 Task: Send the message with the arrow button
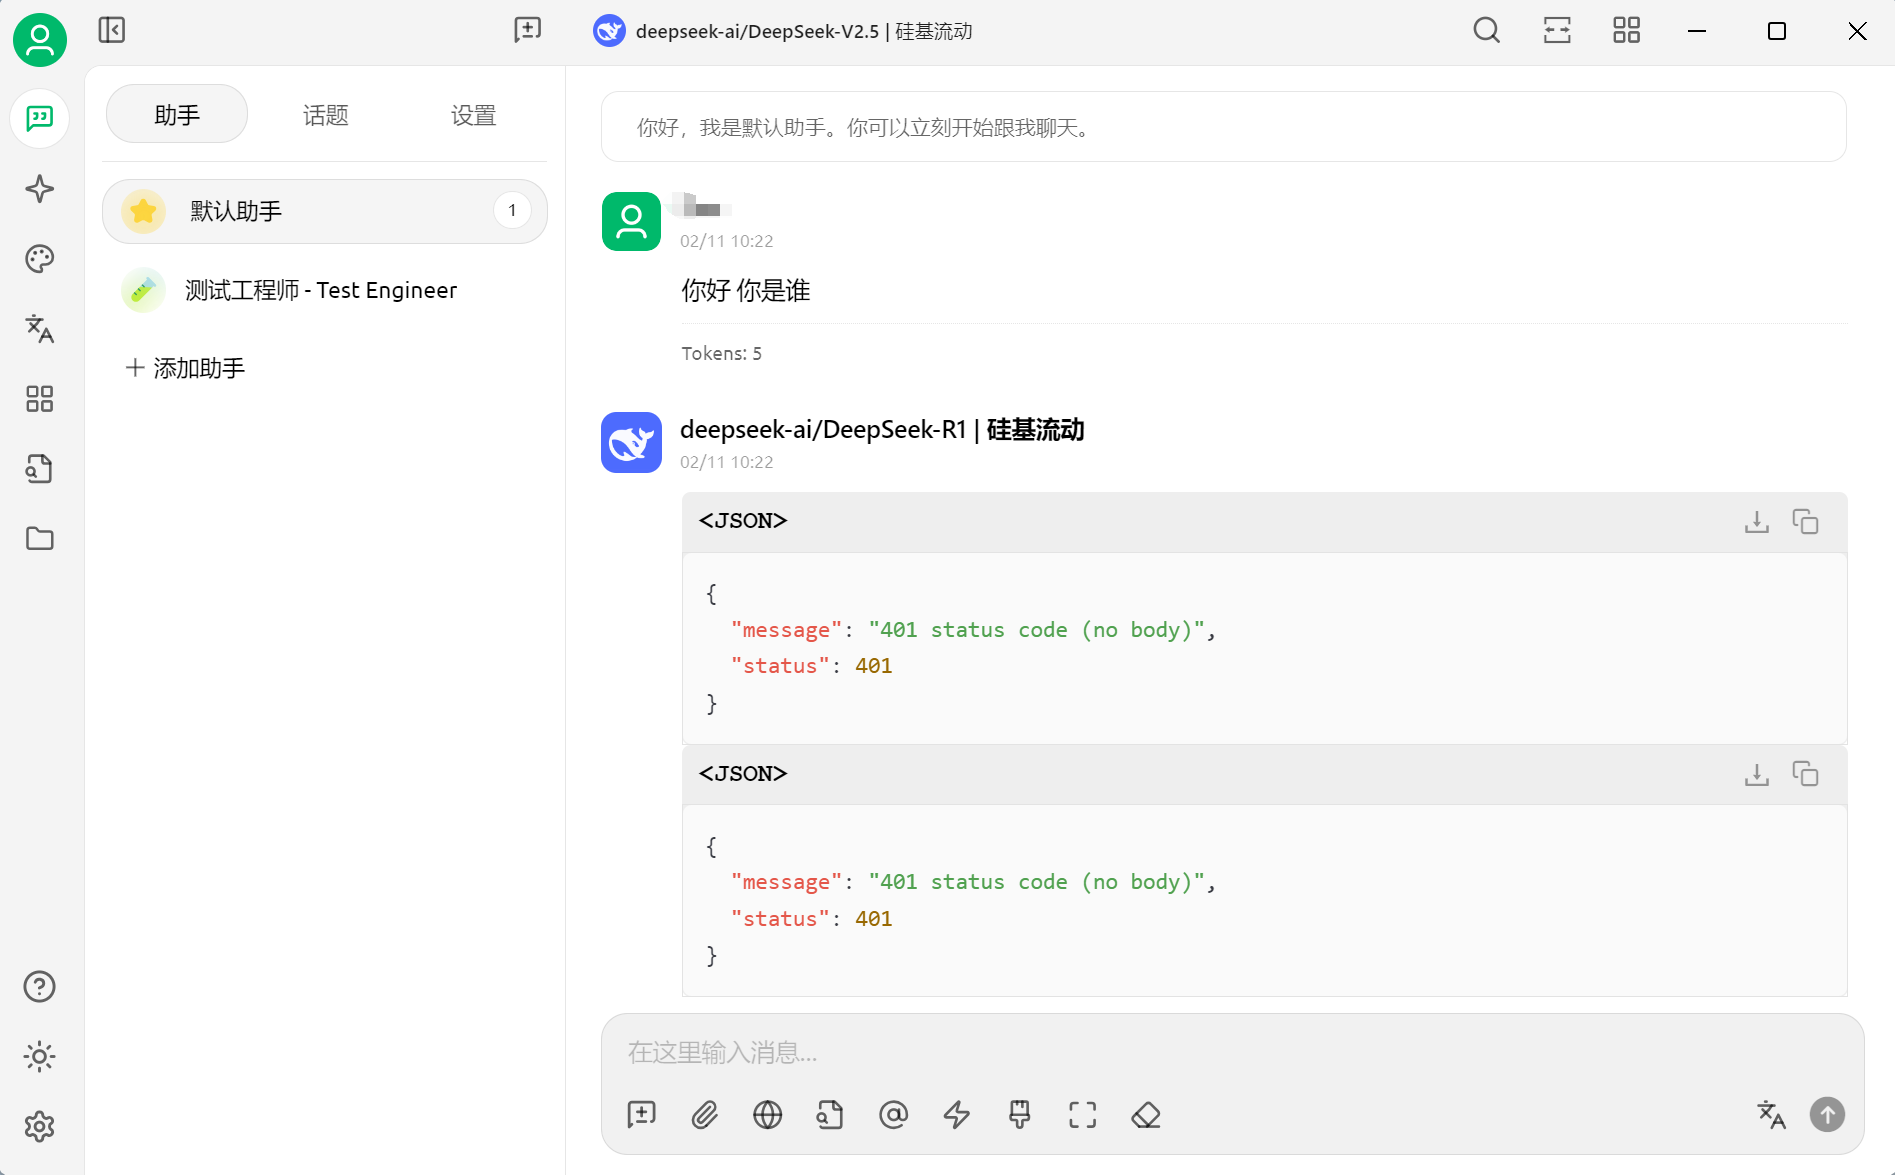[1827, 1114]
